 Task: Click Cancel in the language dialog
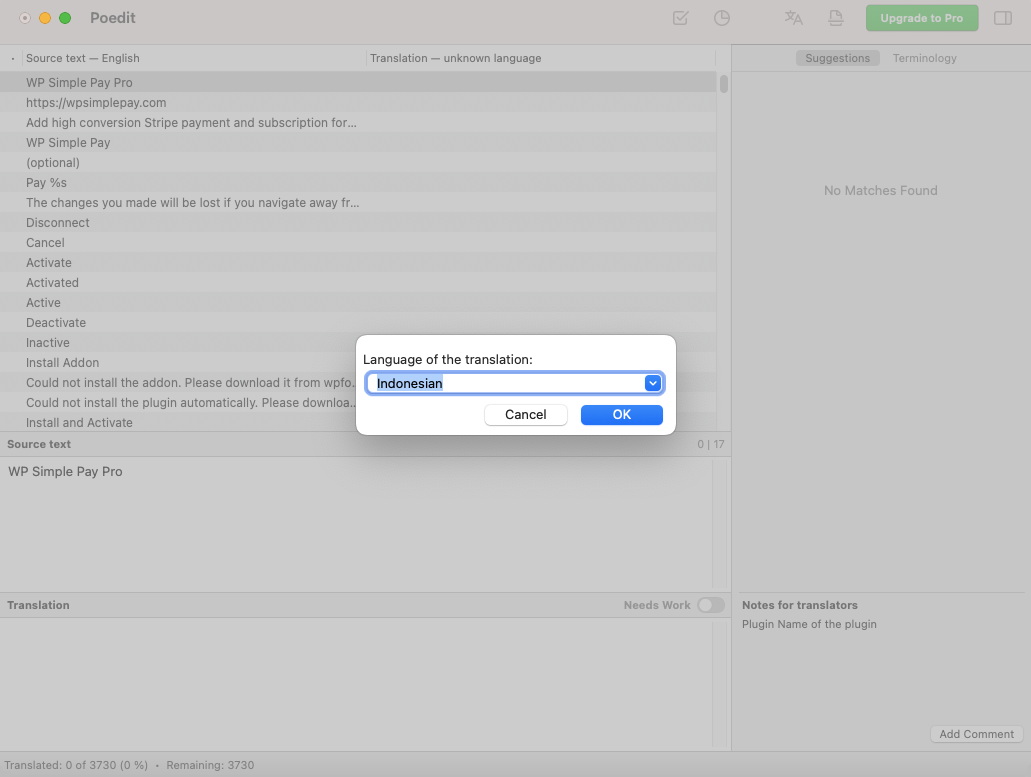click(525, 414)
